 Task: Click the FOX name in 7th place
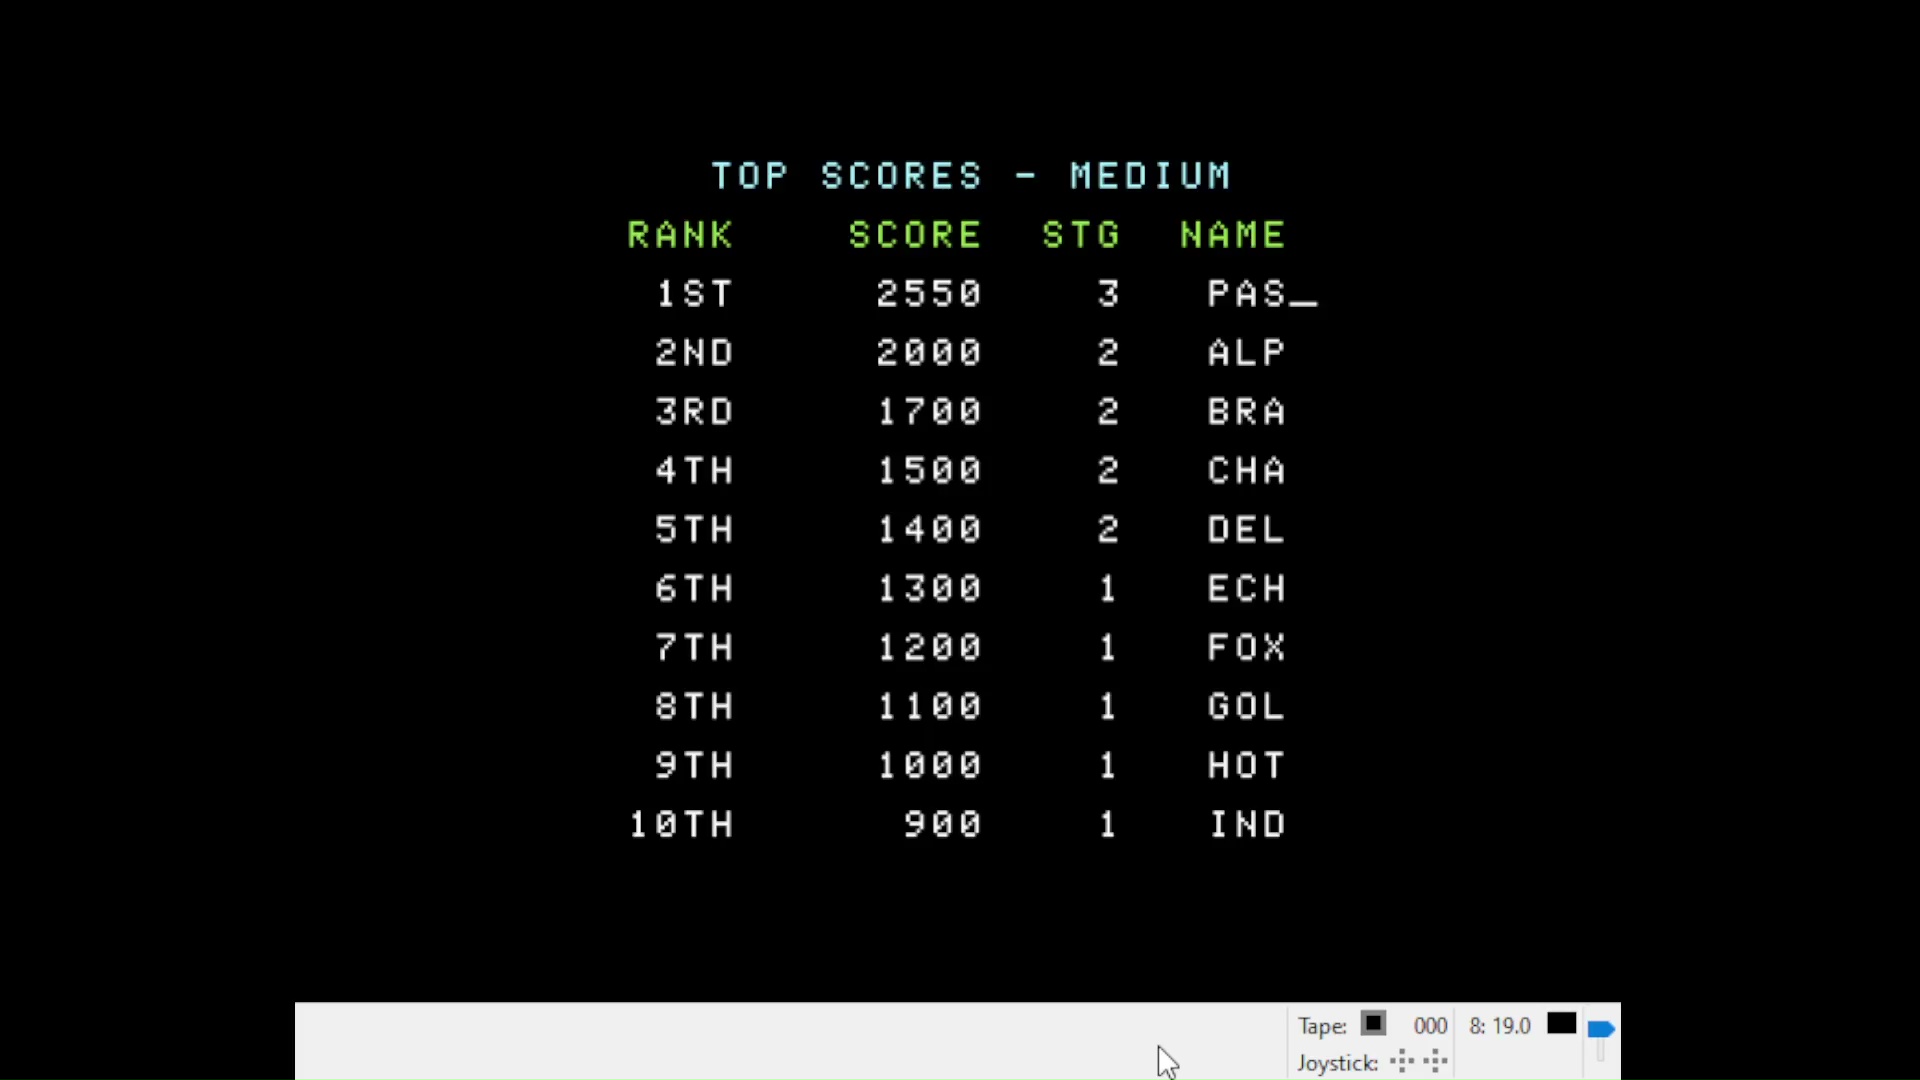[1245, 648]
